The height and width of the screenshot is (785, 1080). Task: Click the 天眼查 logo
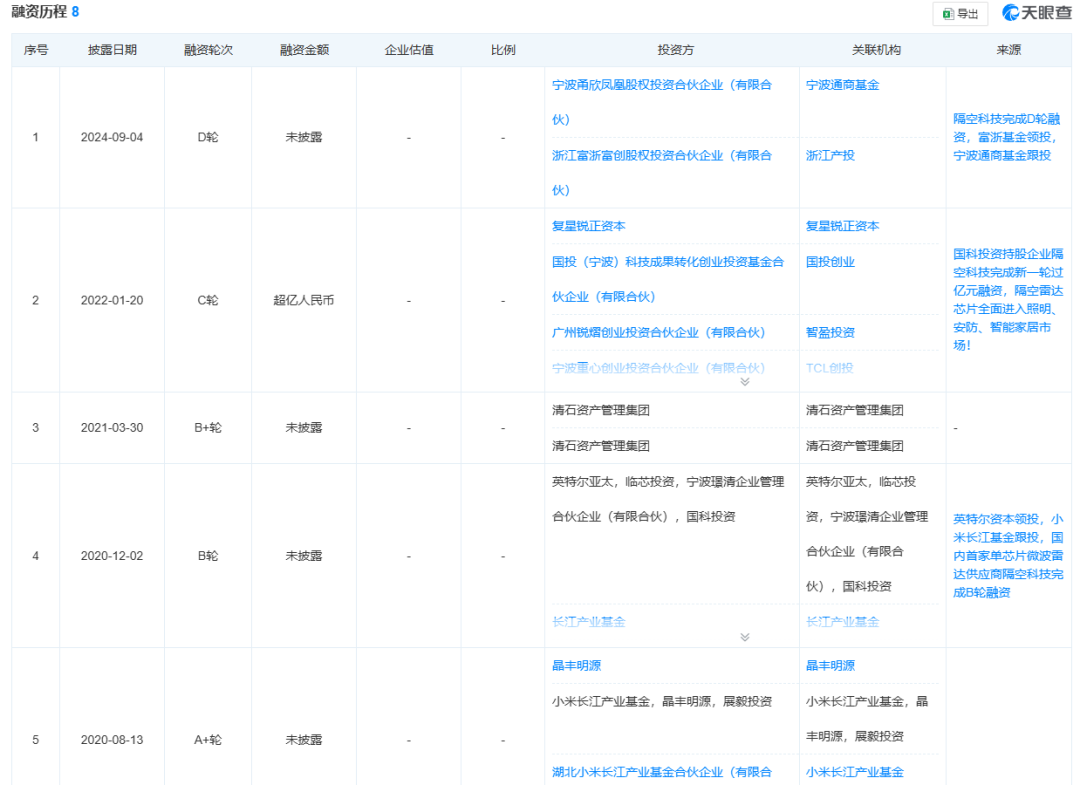click(x=1037, y=13)
